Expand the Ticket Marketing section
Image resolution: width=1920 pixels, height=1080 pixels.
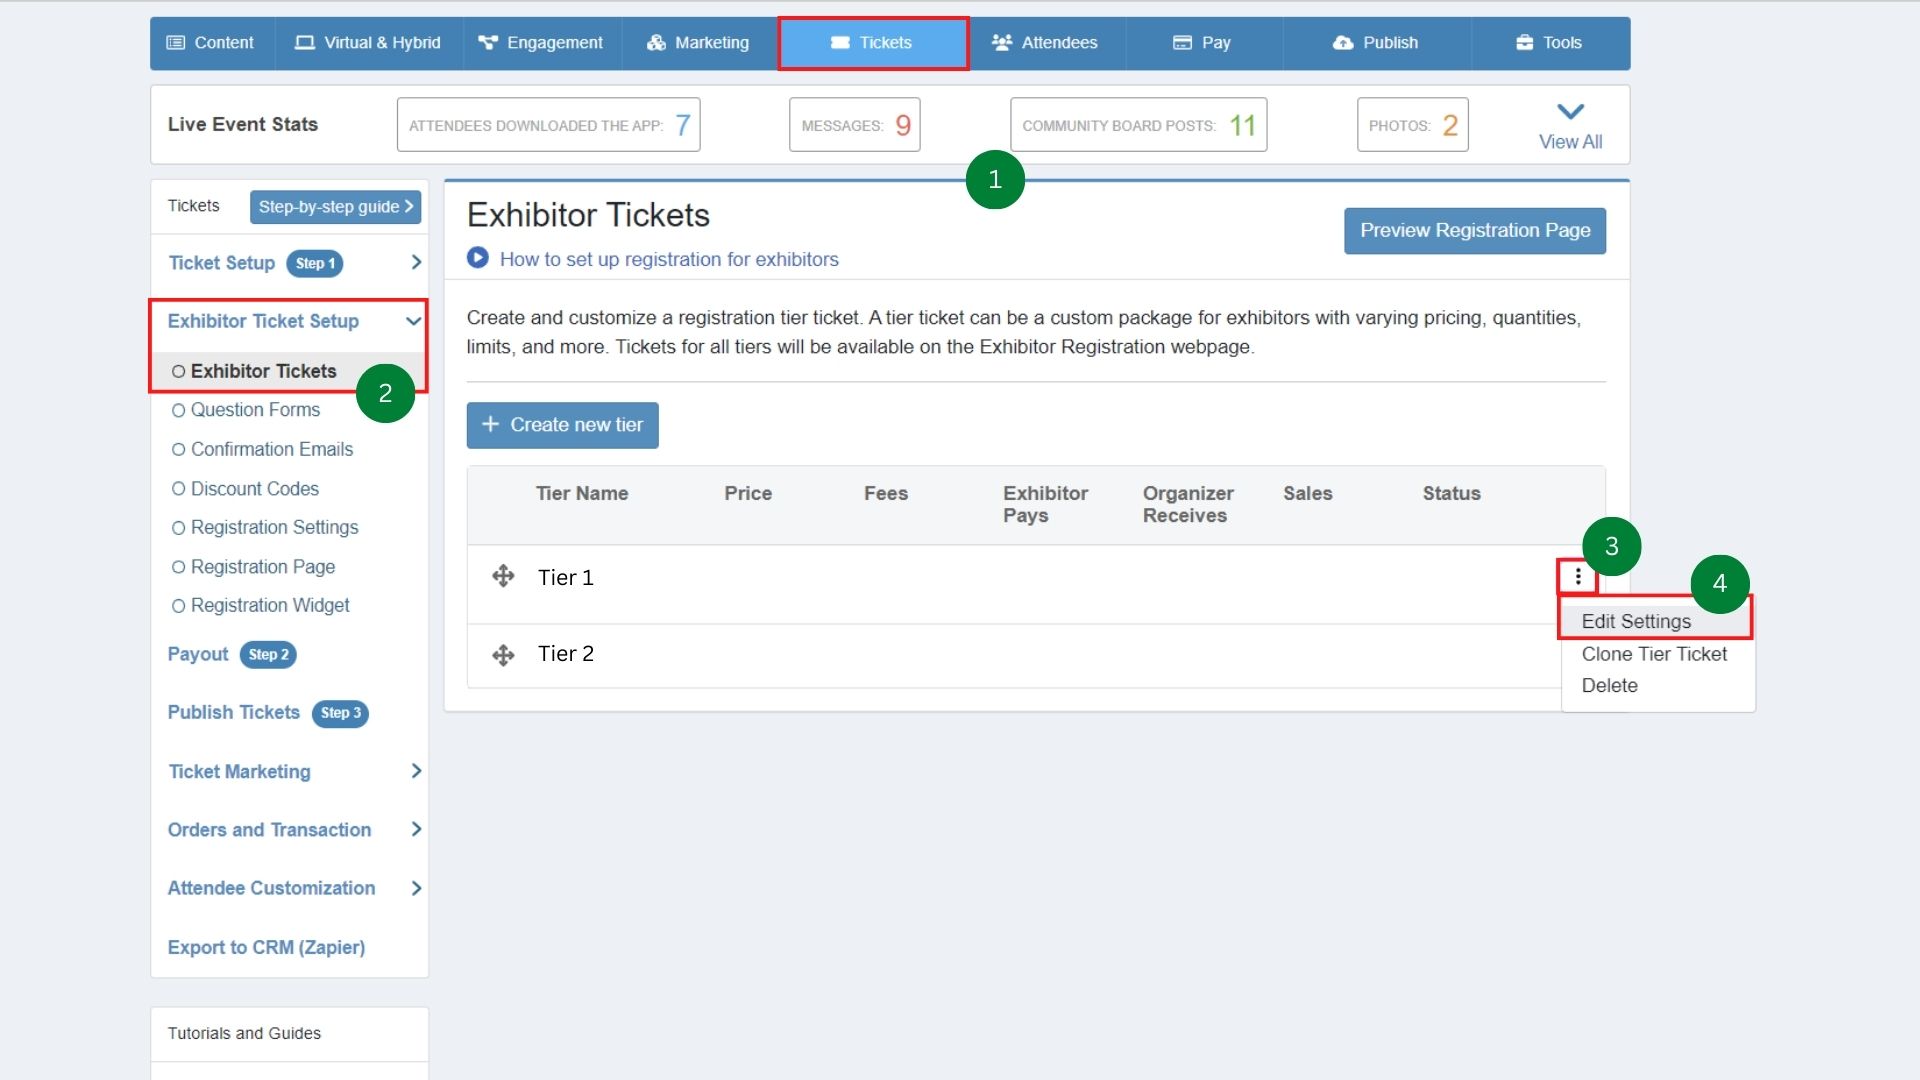tap(416, 771)
